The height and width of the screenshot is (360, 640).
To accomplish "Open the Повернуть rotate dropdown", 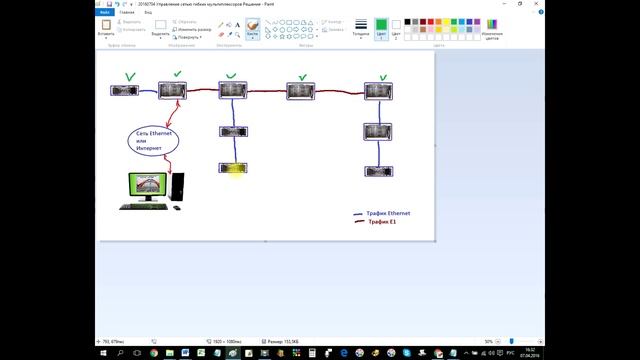I will click(188, 37).
